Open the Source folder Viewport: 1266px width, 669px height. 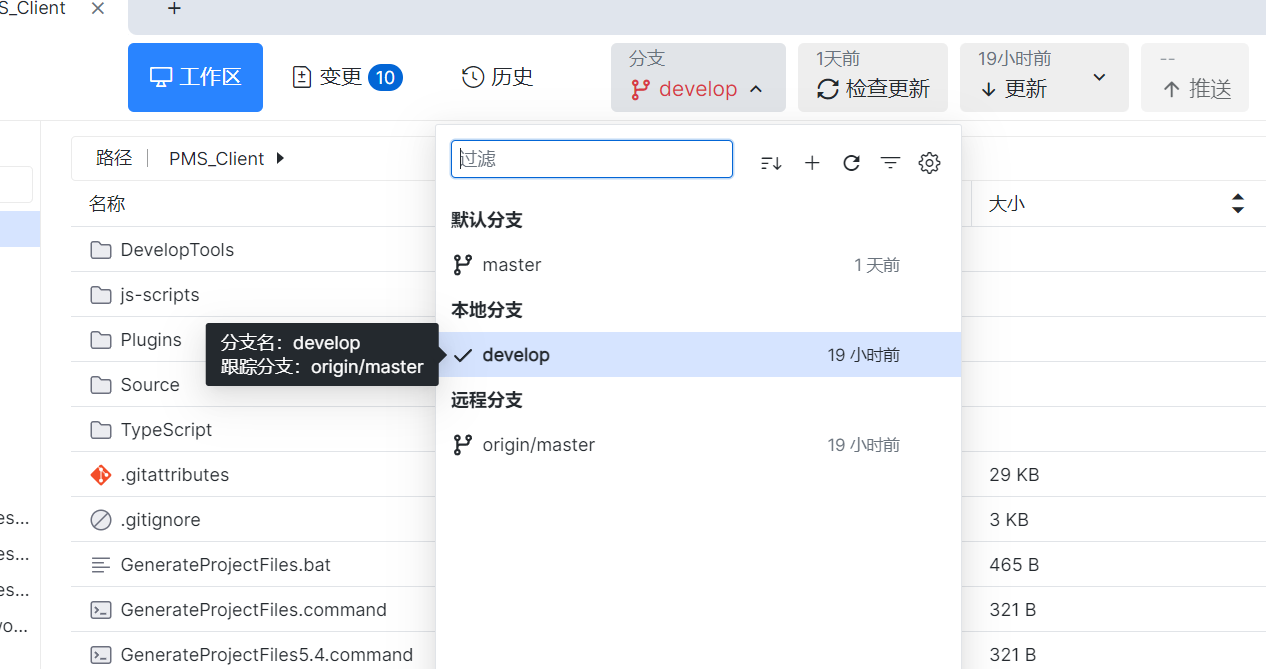(x=150, y=385)
